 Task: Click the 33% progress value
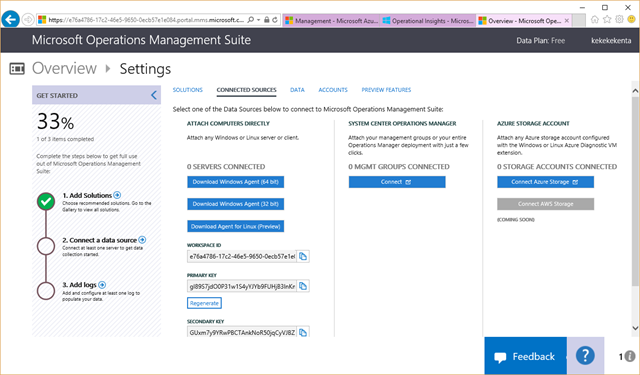pyautogui.click(x=56, y=121)
